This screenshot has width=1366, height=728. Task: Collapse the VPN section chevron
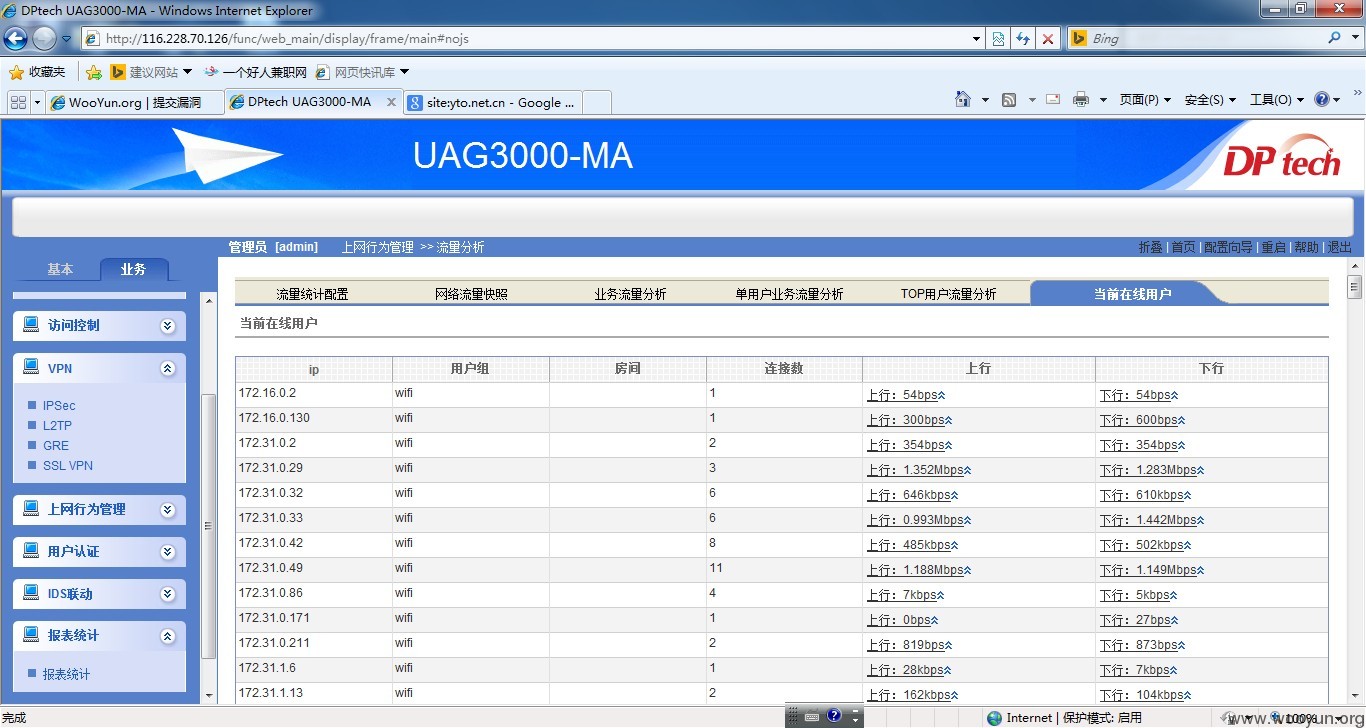pos(167,369)
